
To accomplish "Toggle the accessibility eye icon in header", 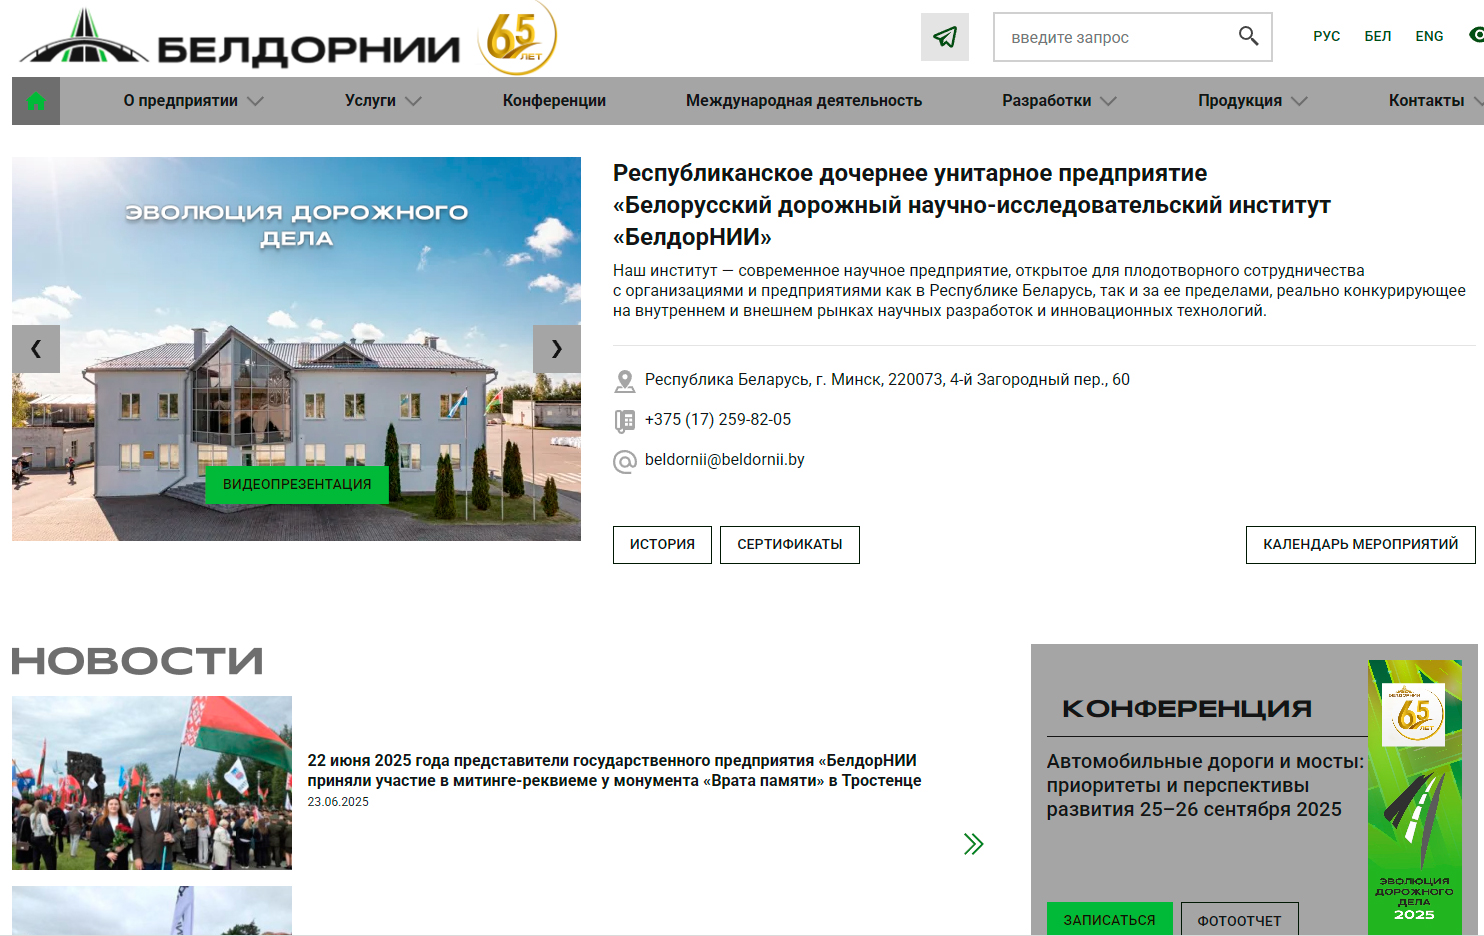I will [1476, 35].
